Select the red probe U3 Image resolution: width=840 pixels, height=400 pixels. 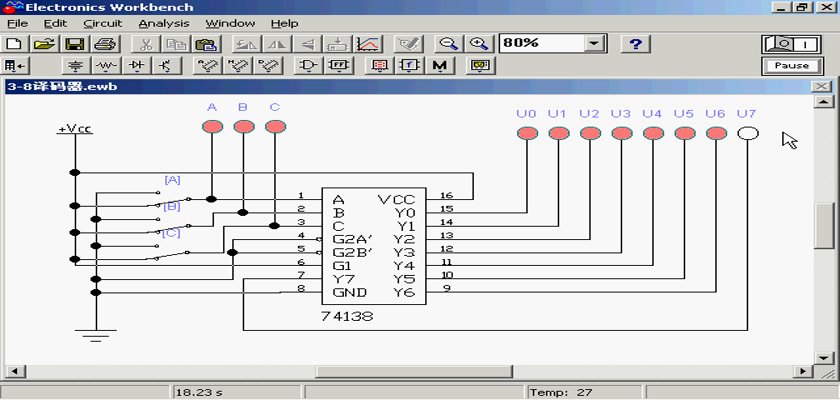pyautogui.click(x=622, y=133)
